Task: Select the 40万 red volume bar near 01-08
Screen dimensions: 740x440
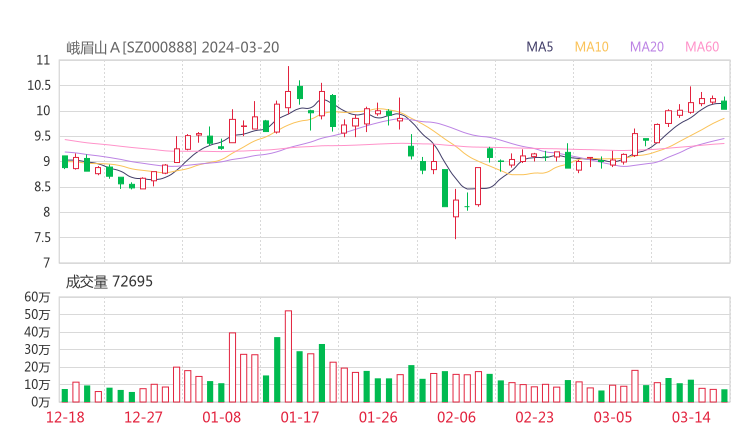Action: tap(232, 367)
